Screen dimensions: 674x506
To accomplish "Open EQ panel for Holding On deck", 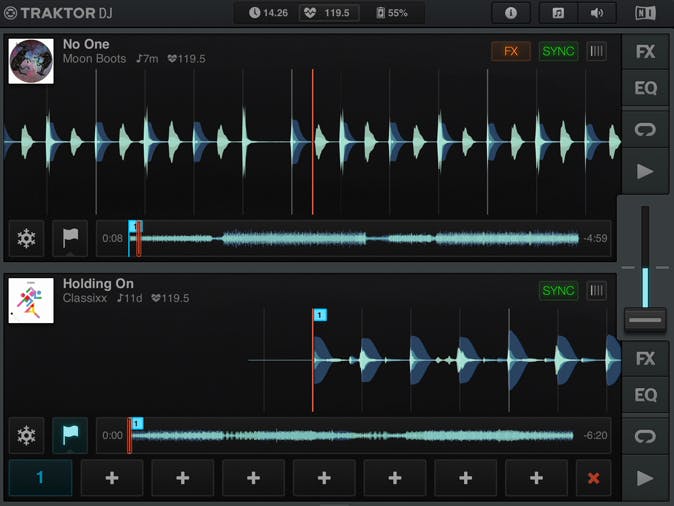I will (645, 395).
